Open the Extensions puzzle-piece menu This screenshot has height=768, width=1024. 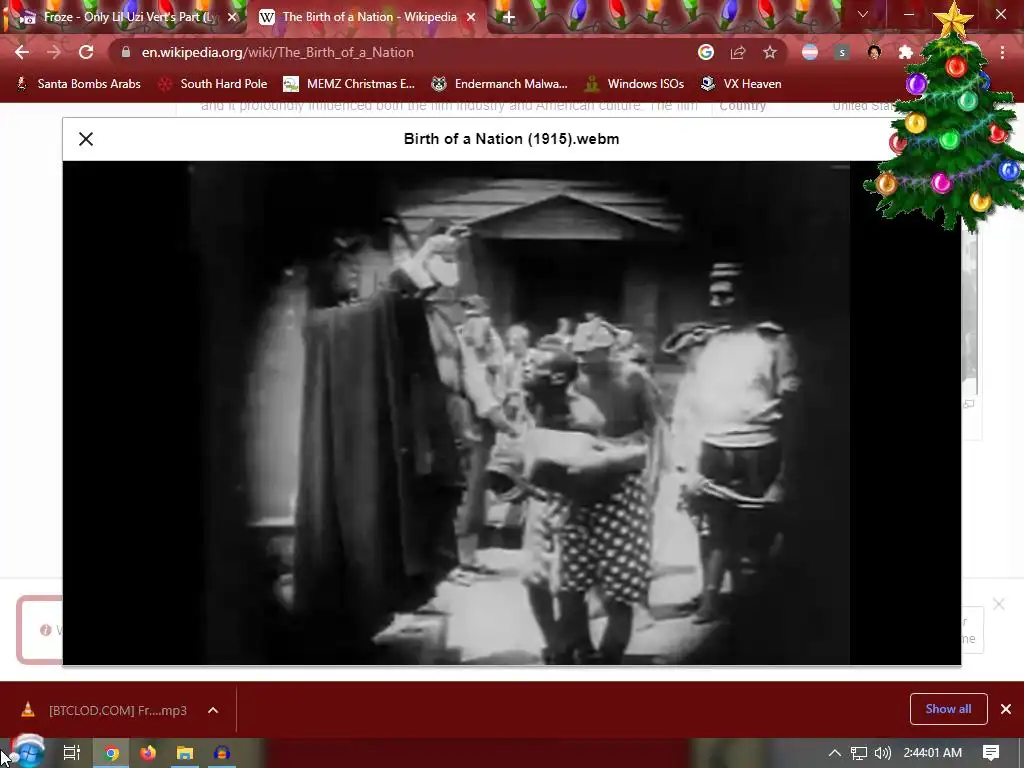[x=906, y=52]
